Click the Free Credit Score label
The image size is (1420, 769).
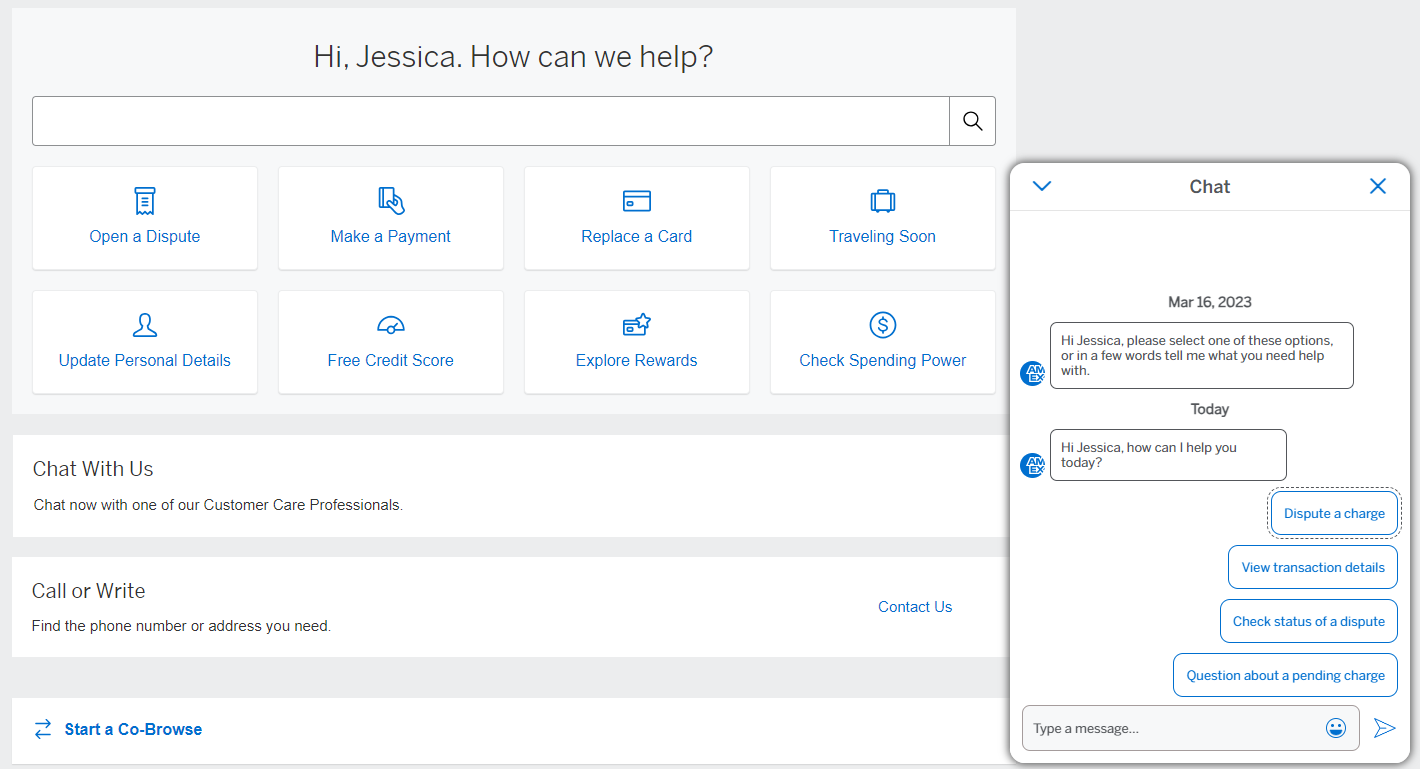pos(391,361)
